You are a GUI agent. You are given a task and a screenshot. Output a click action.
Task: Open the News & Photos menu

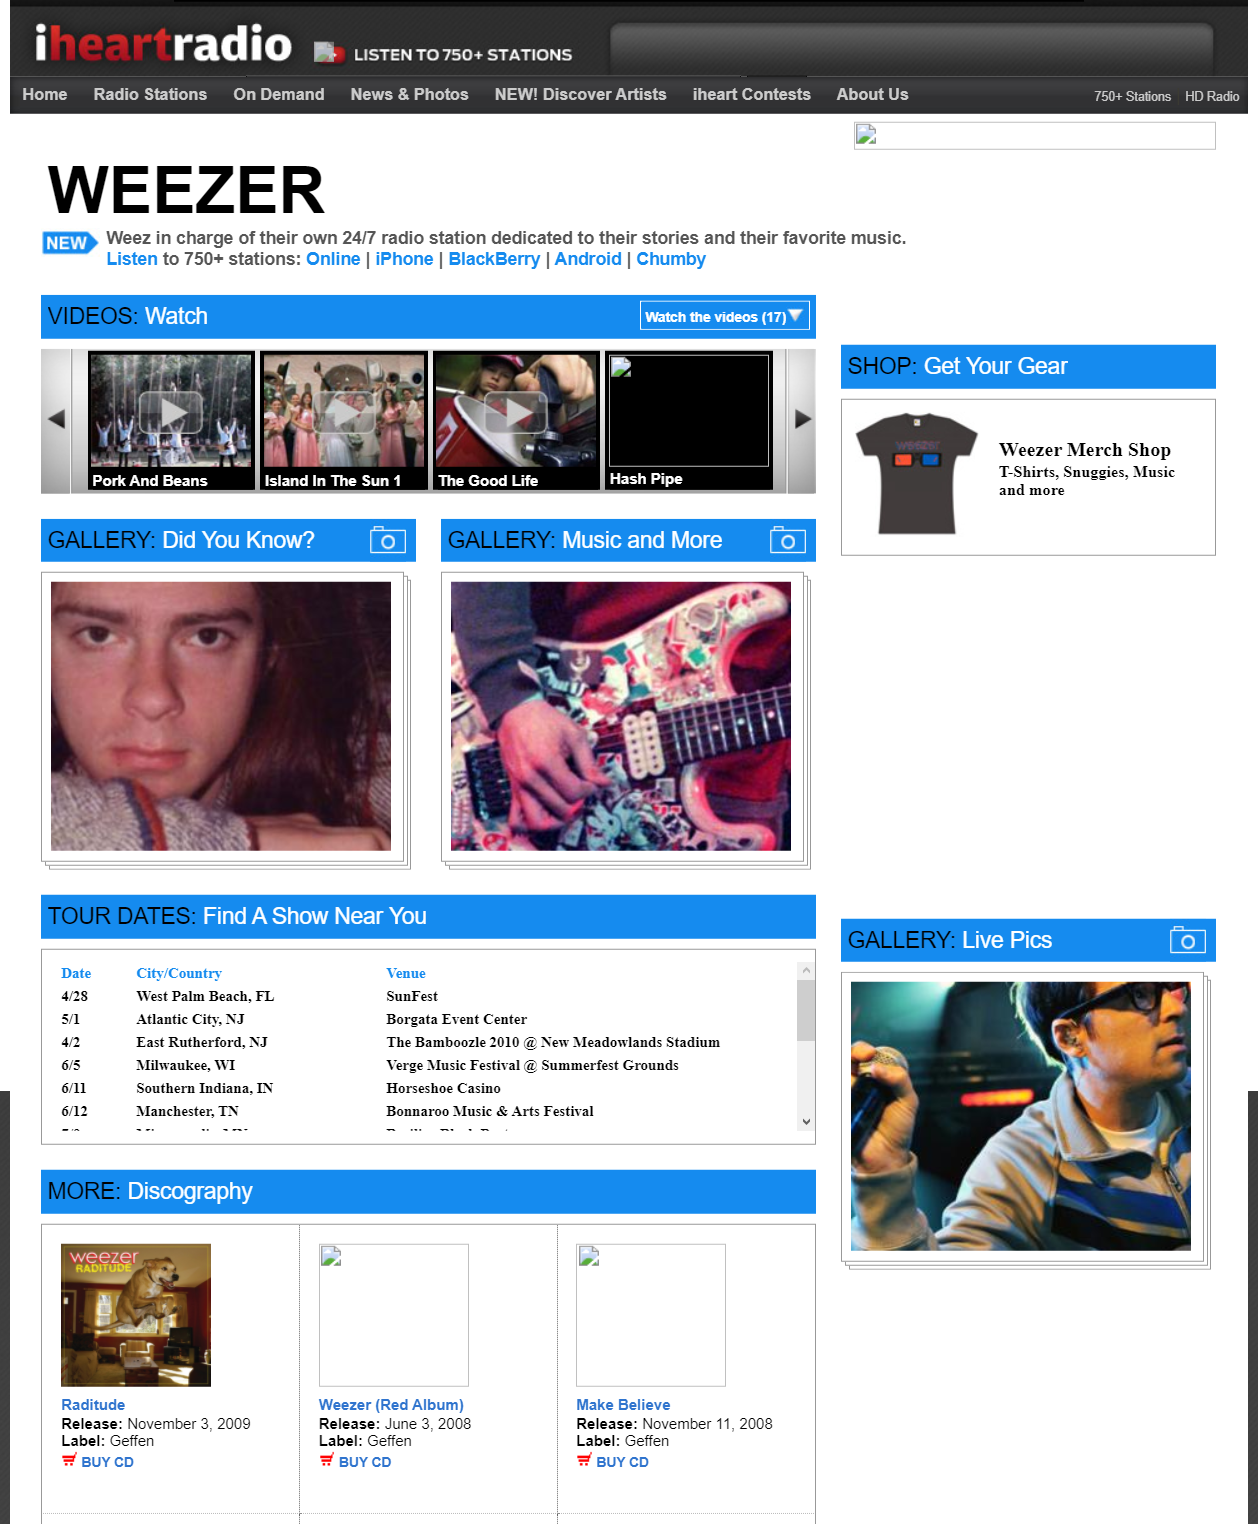pyautogui.click(x=409, y=94)
